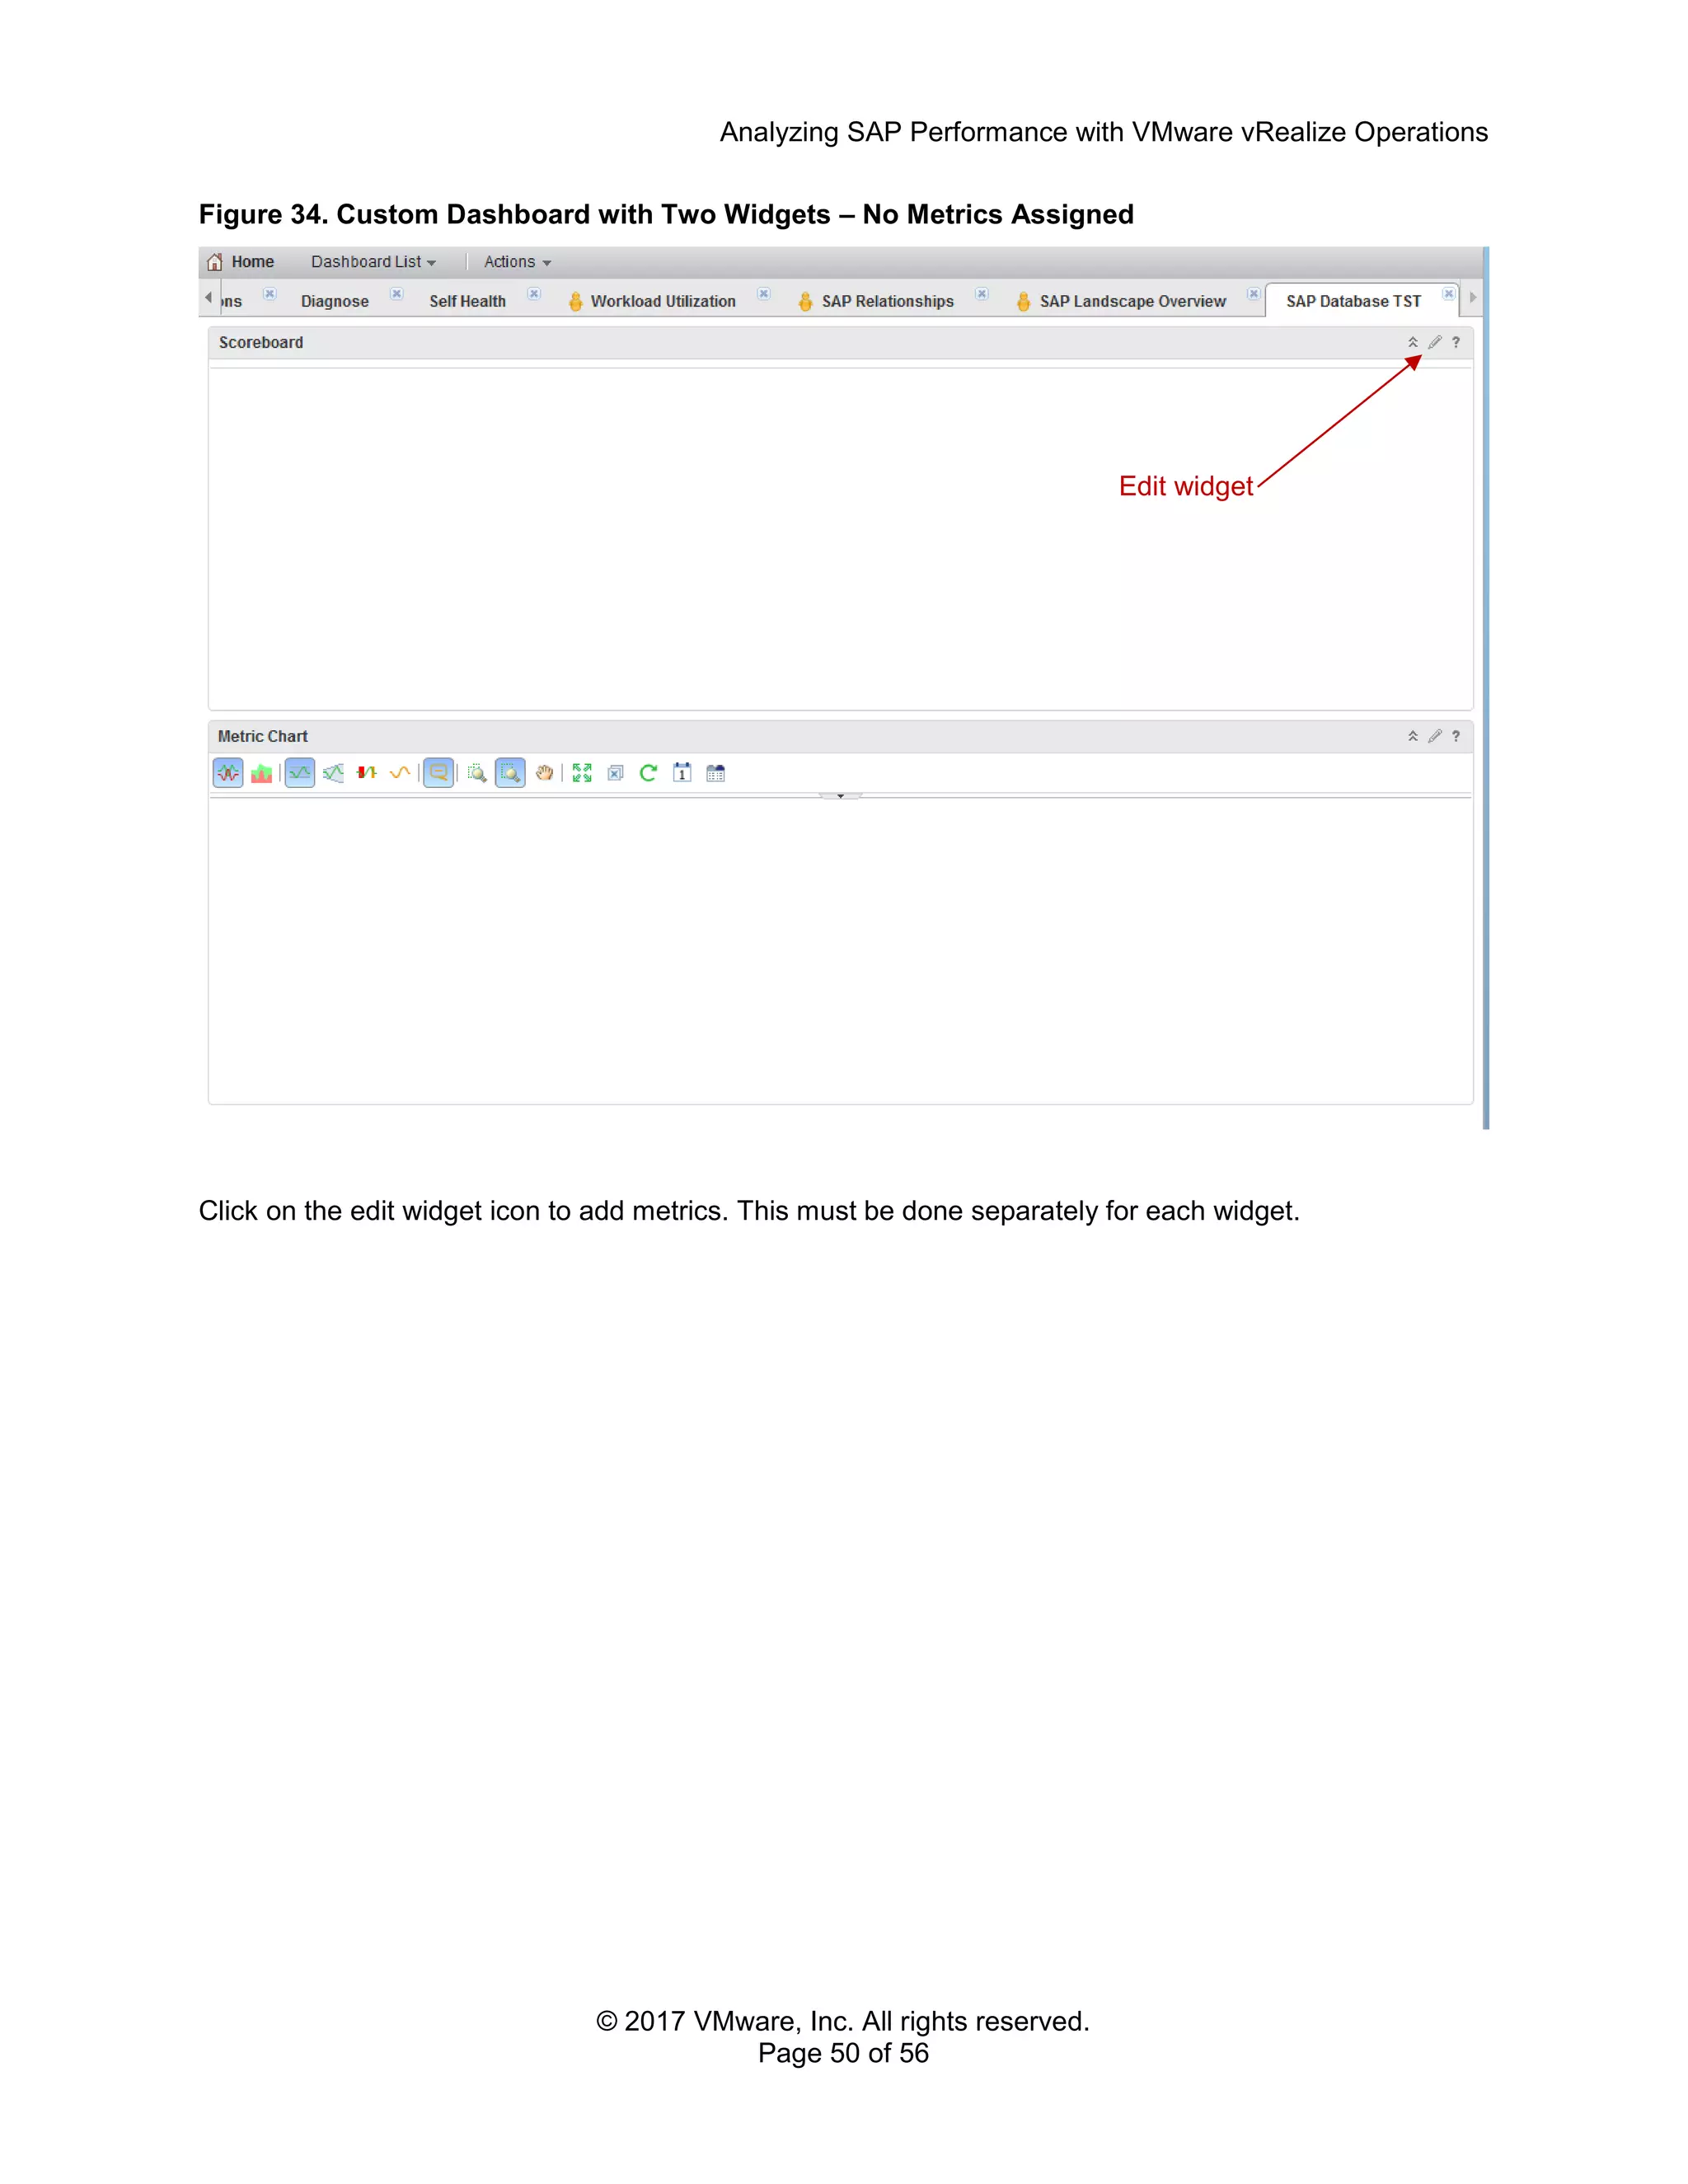Close the Diagnose tab
The height and width of the screenshot is (2184, 1688).
[397, 294]
